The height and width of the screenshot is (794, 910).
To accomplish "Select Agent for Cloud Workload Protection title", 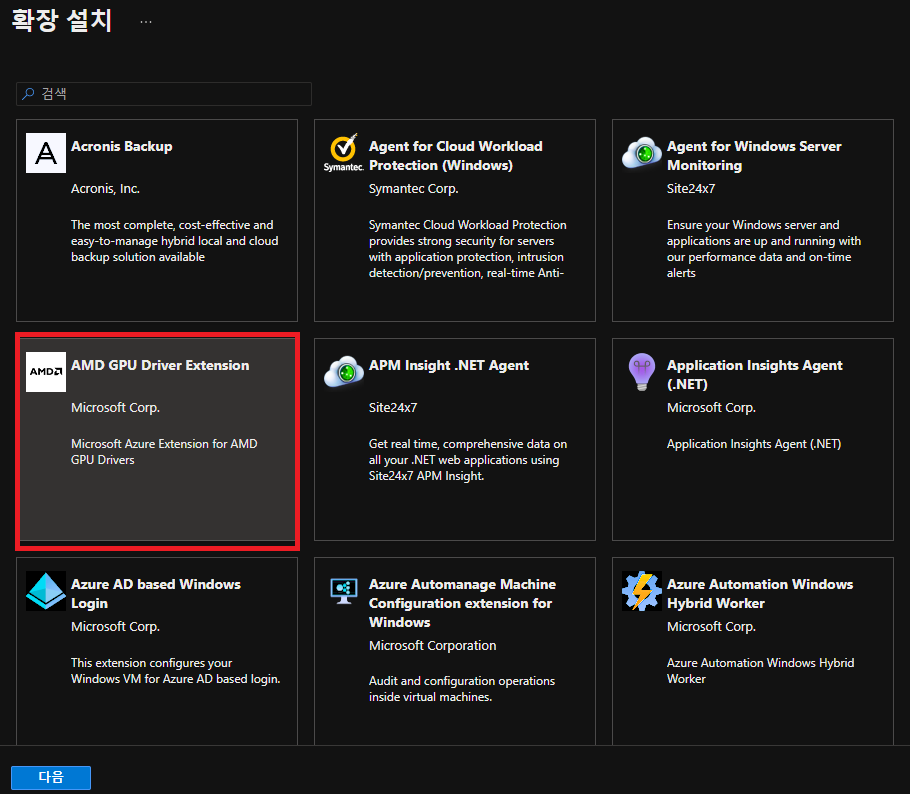I will click(x=456, y=156).
